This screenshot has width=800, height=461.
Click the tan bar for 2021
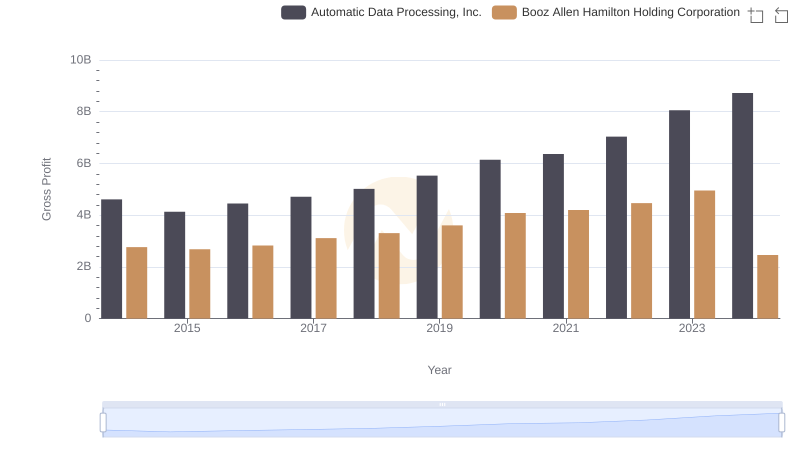click(x=579, y=264)
